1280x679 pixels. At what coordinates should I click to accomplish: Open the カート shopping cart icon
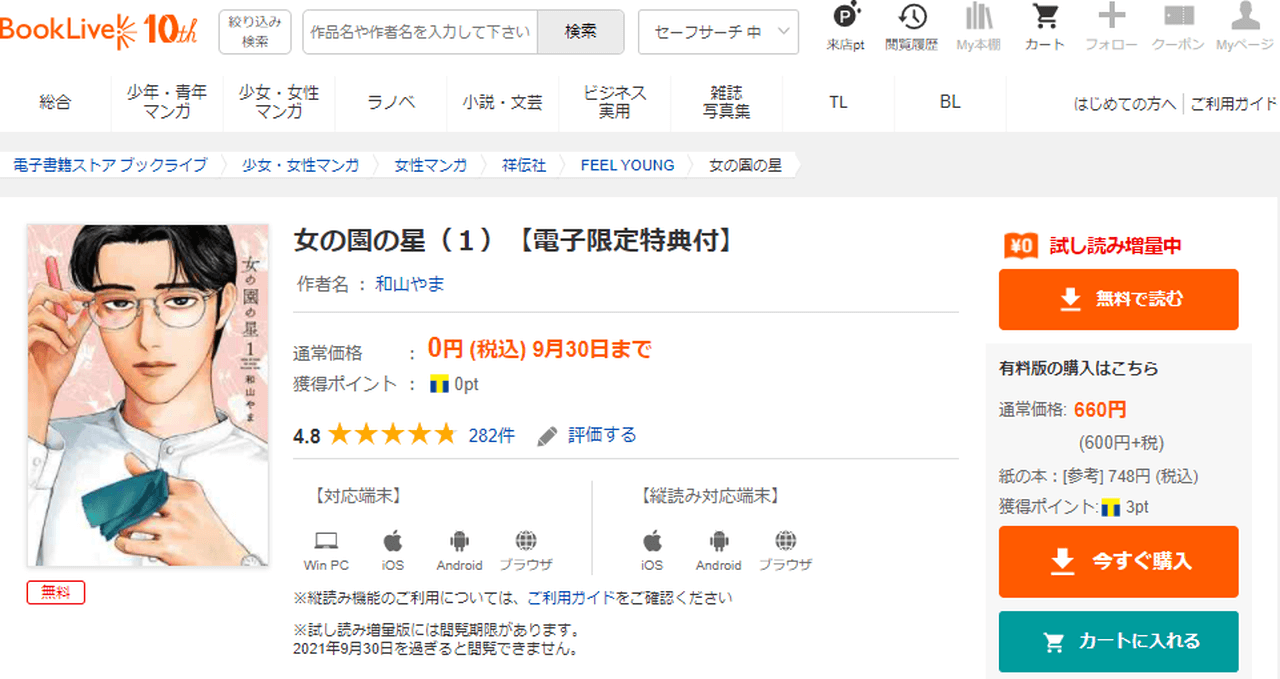coord(1045,18)
